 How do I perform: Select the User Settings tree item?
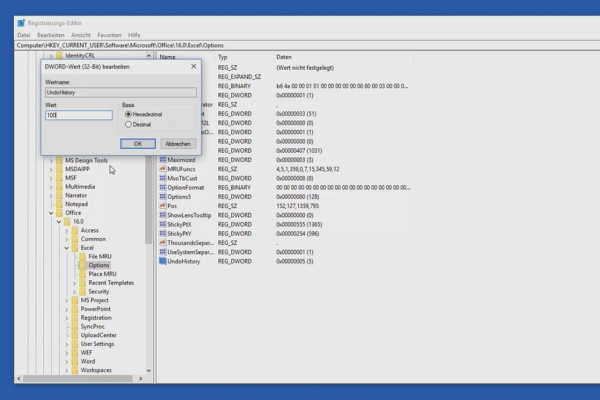tap(97, 344)
